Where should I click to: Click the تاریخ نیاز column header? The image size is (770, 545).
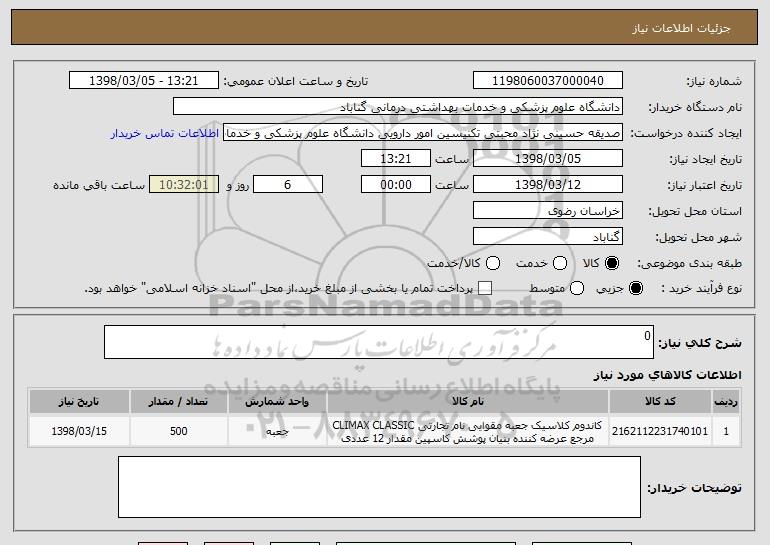click(x=79, y=402)
